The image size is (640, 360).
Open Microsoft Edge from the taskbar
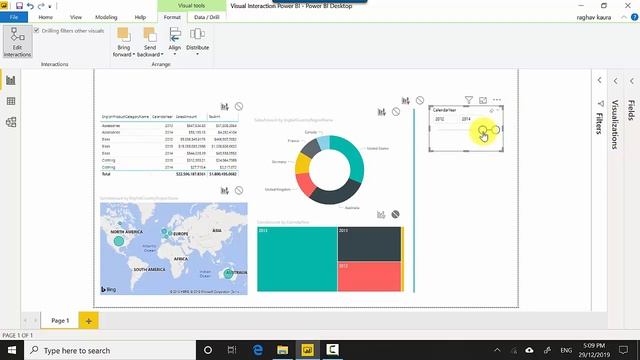point(258,350)
